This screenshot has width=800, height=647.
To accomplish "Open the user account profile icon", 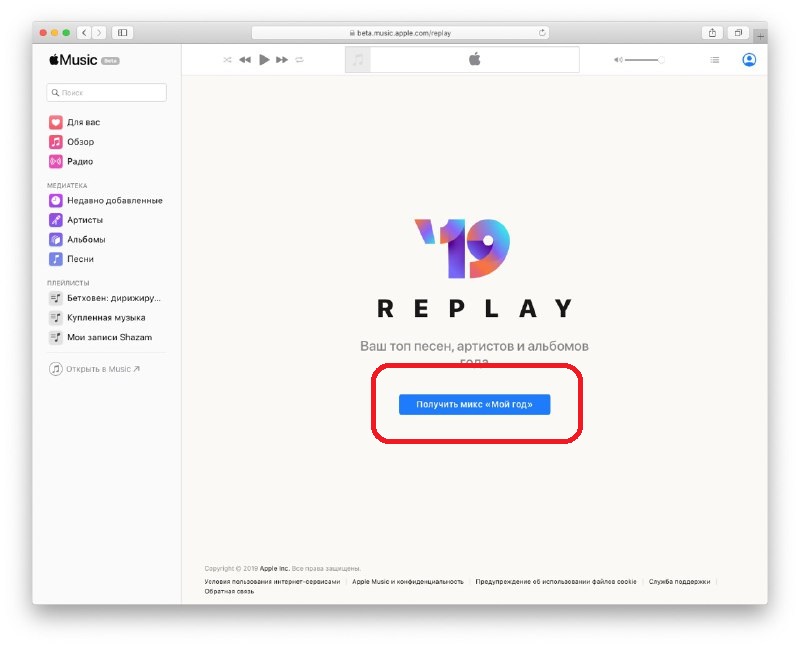I will click(x=749, y=60).
